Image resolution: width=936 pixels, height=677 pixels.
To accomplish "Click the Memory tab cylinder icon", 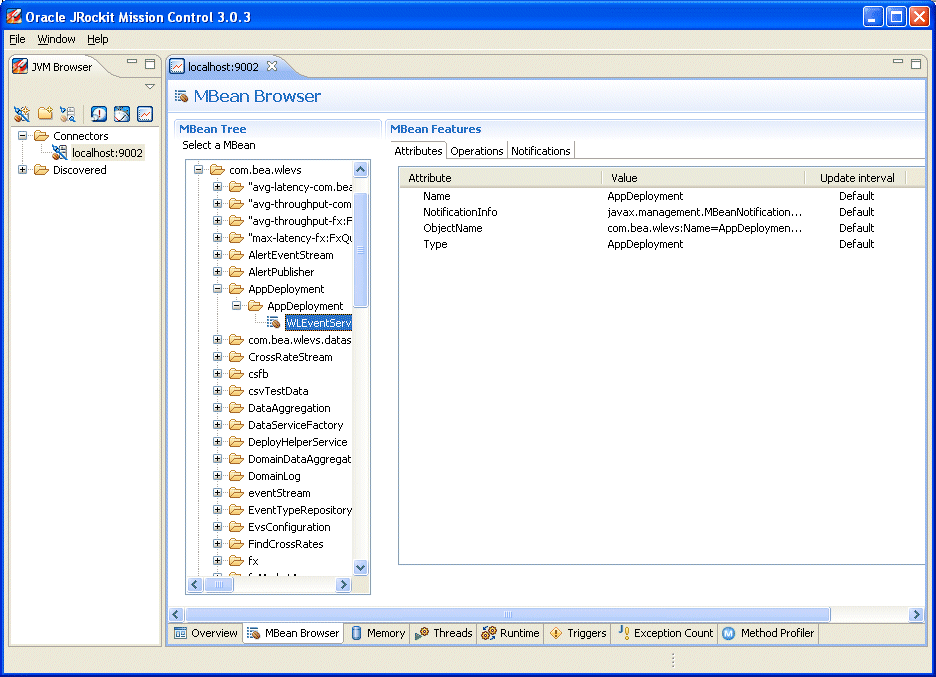I will (x=356, y=633).
